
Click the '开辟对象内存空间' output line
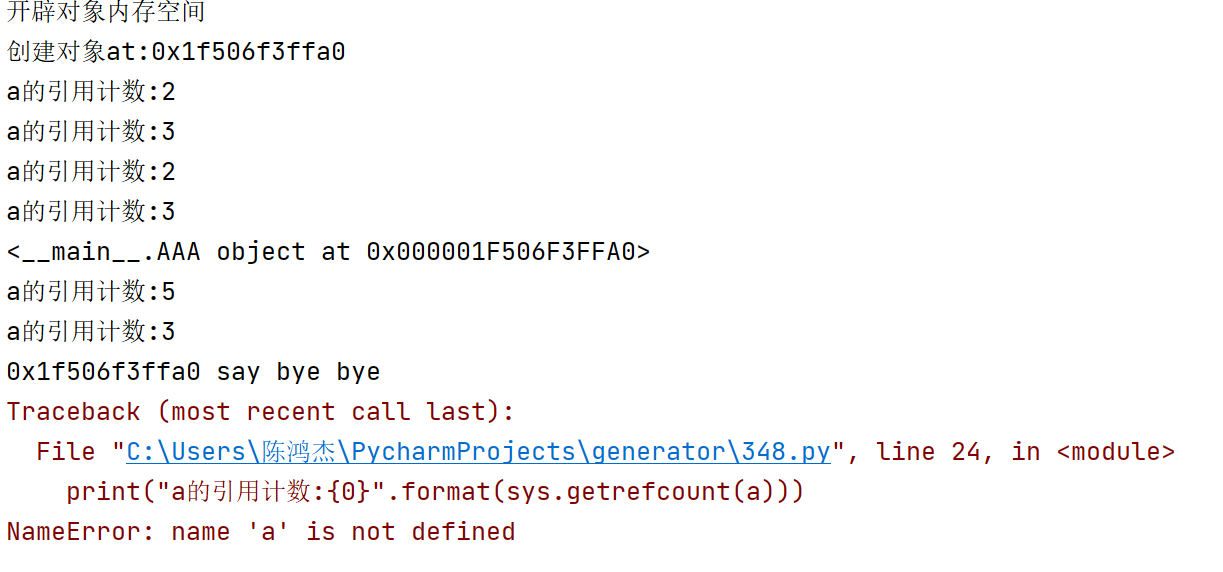pos(106,13)
